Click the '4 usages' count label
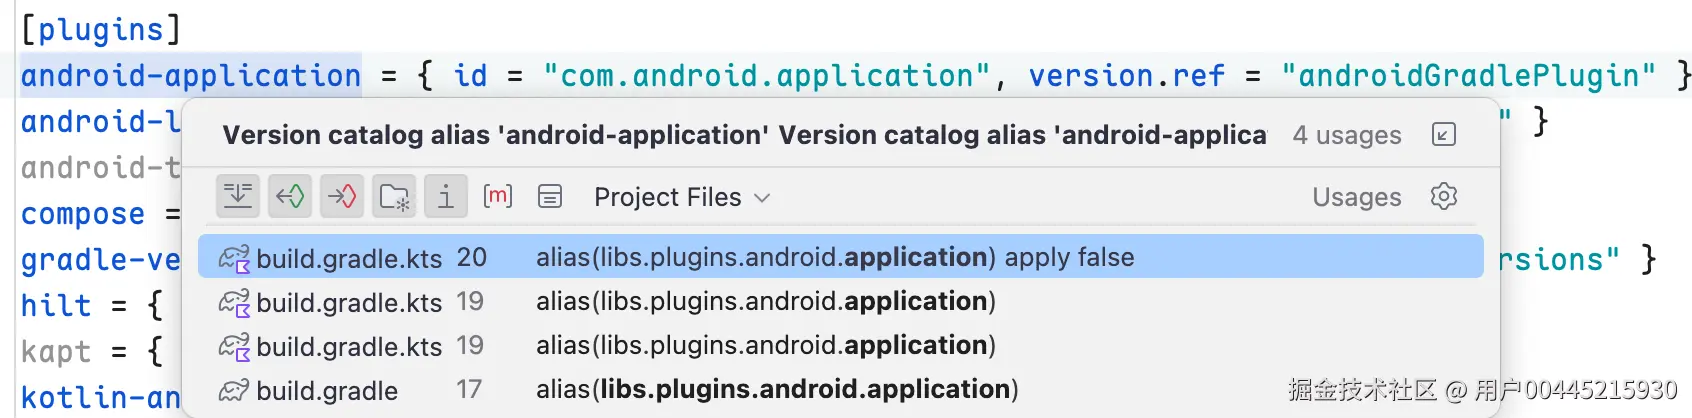This screenshot has height=418, width=1692. point(1346,135)
